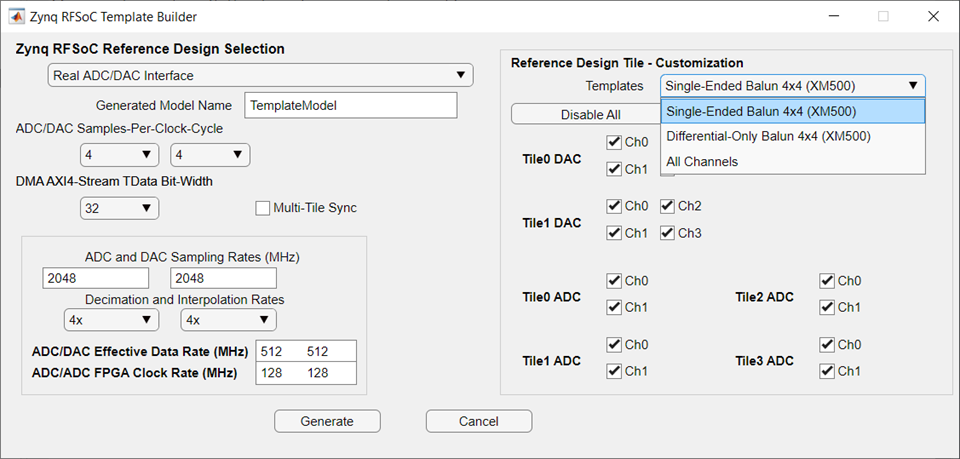The image size is (960, 459).
Task: Enable the Multi-Tile Sync checkbox
Action: coord(263,208)
